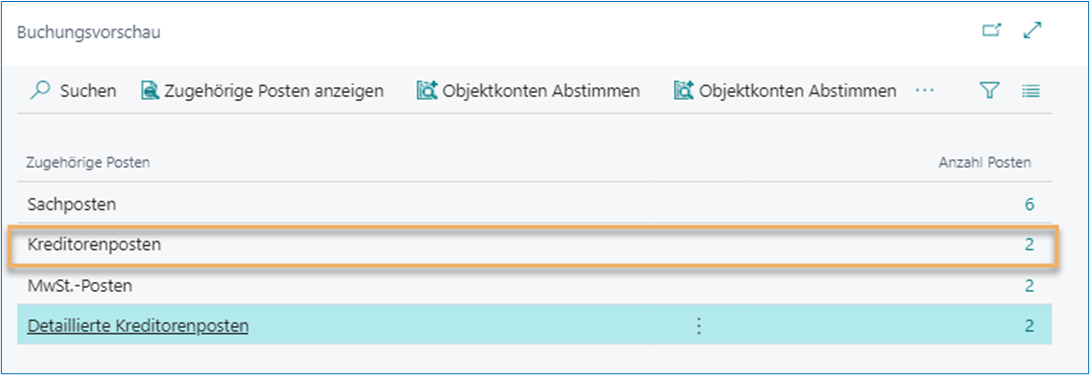Viewport: 1090px width, 375px height.
Task: Toggle the list view icon
Action: 1030,90
